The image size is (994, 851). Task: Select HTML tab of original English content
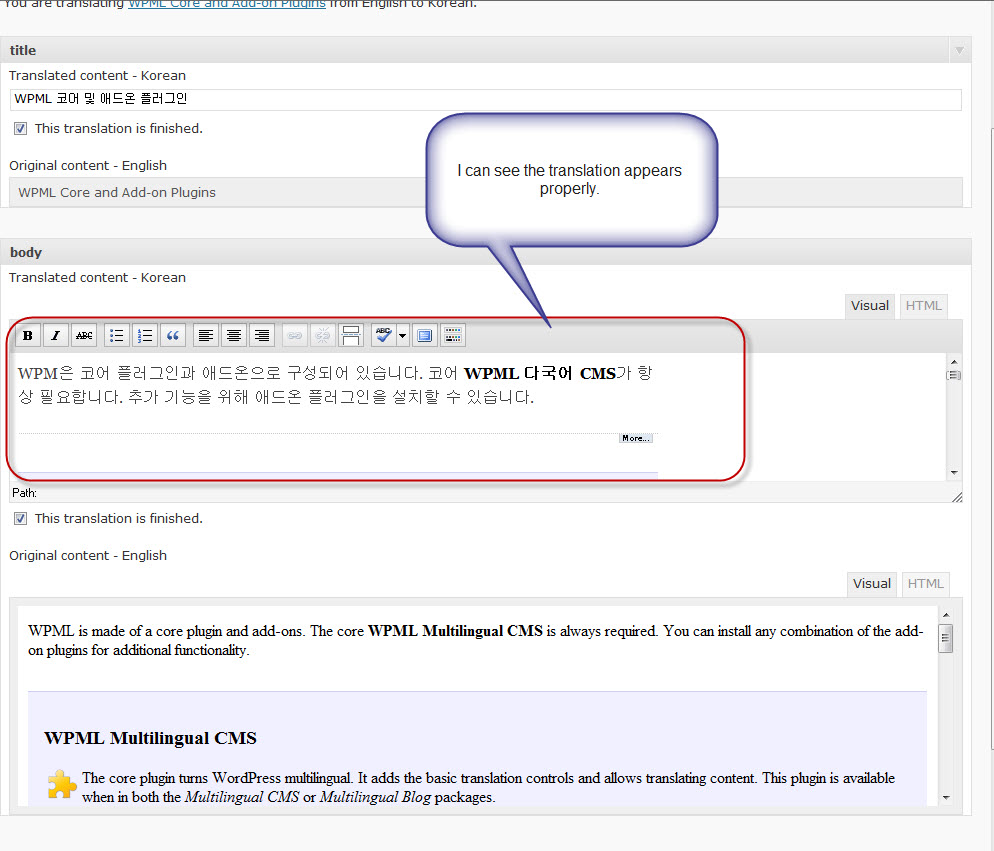926,584
